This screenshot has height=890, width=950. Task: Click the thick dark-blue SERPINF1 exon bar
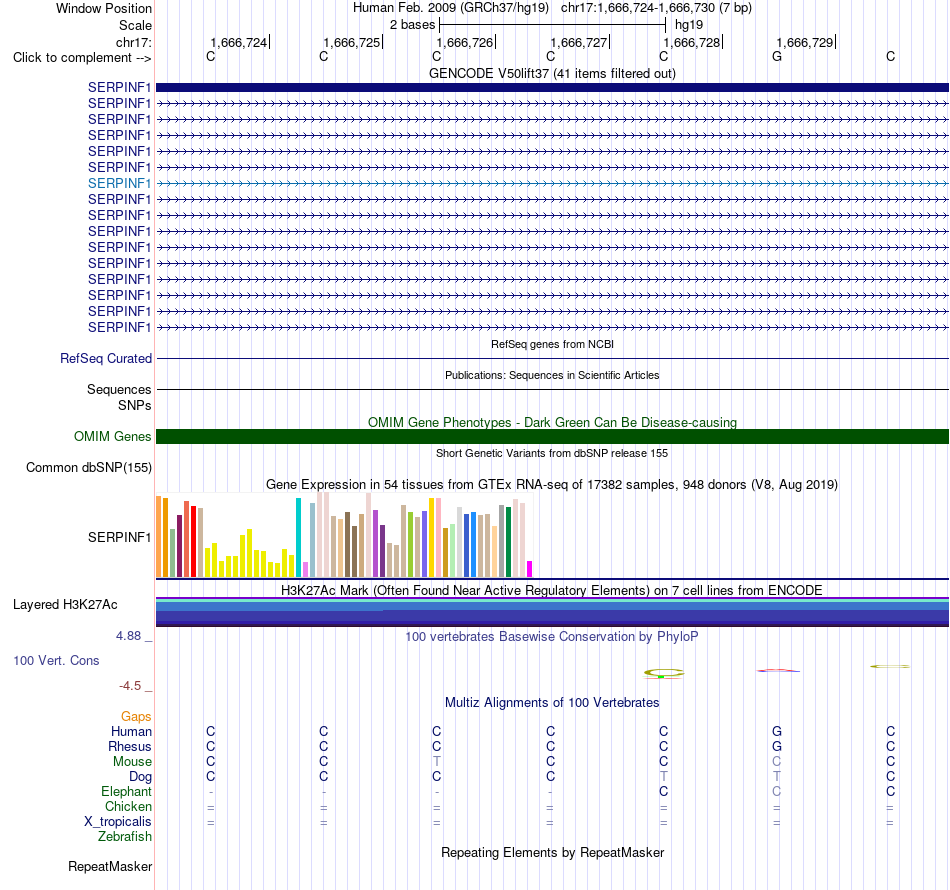click(x=552, y=87)
